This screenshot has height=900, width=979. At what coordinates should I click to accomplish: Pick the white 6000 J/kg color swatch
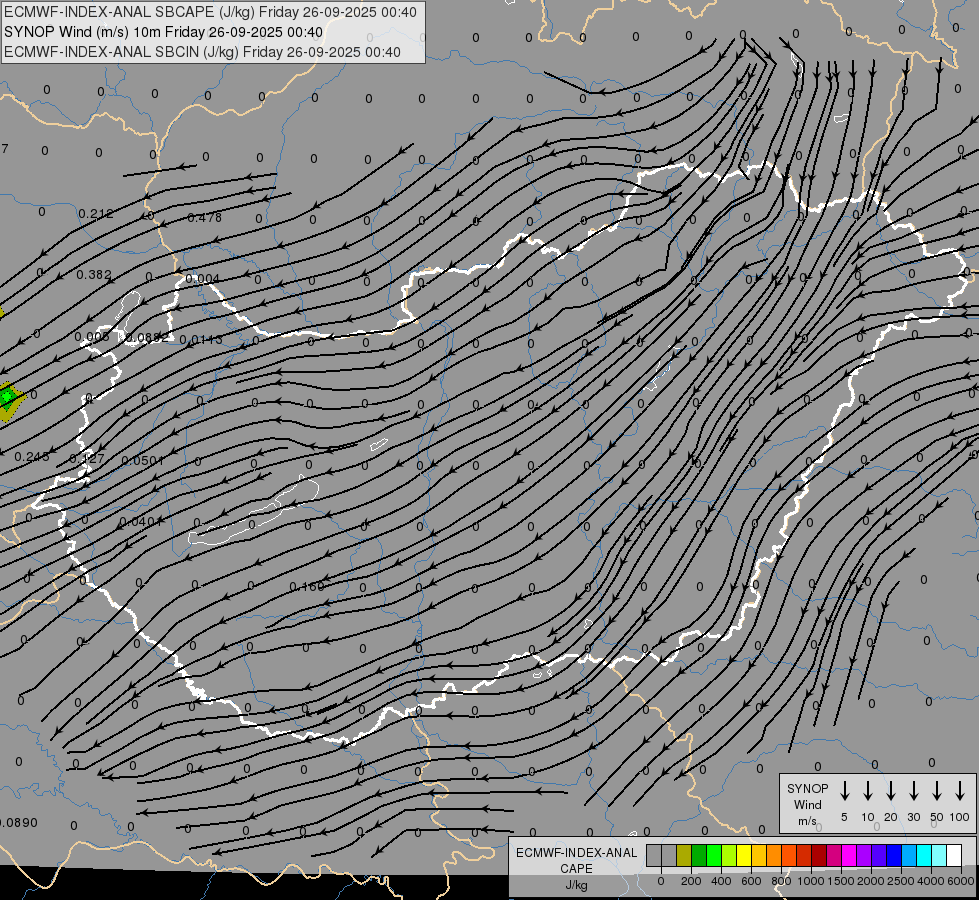coord(953,855)
